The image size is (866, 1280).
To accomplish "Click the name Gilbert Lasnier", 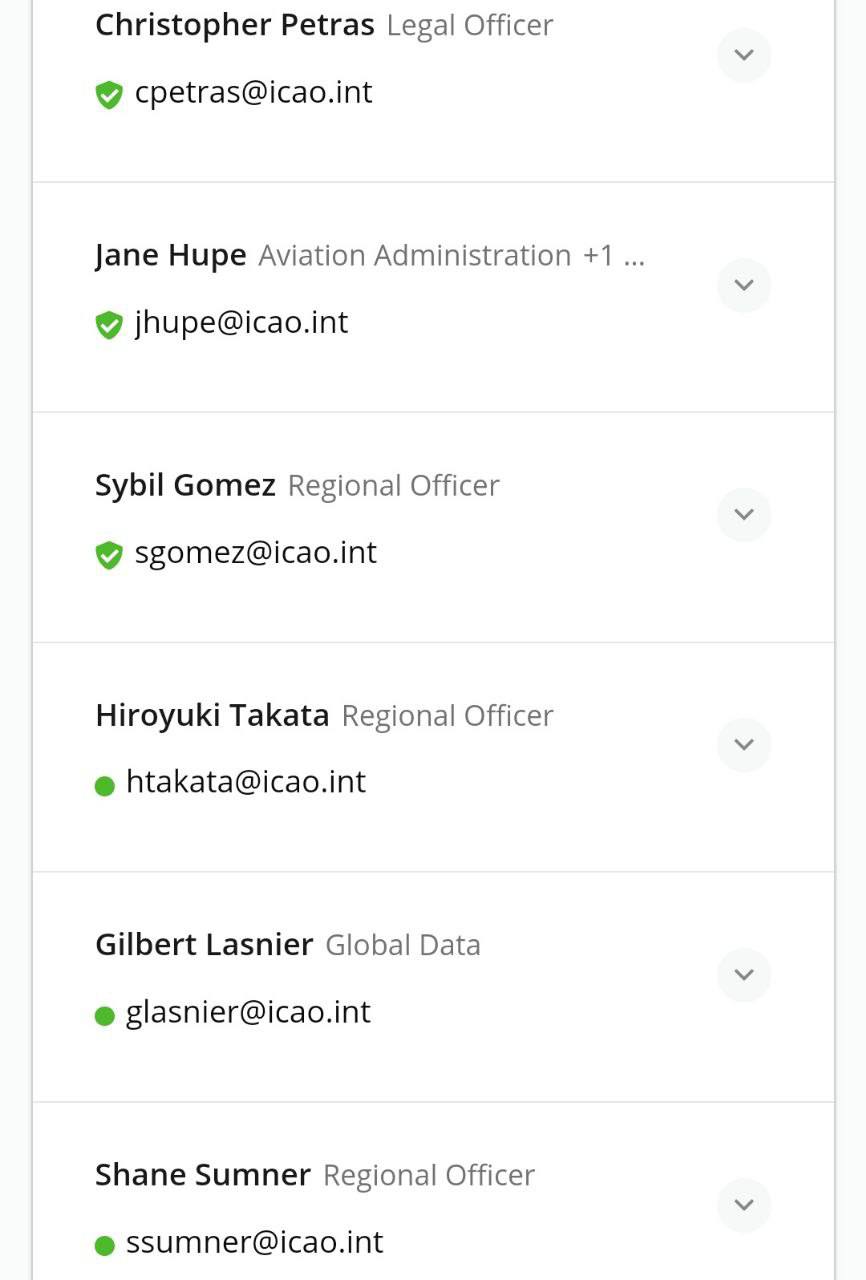I will 204,945.
